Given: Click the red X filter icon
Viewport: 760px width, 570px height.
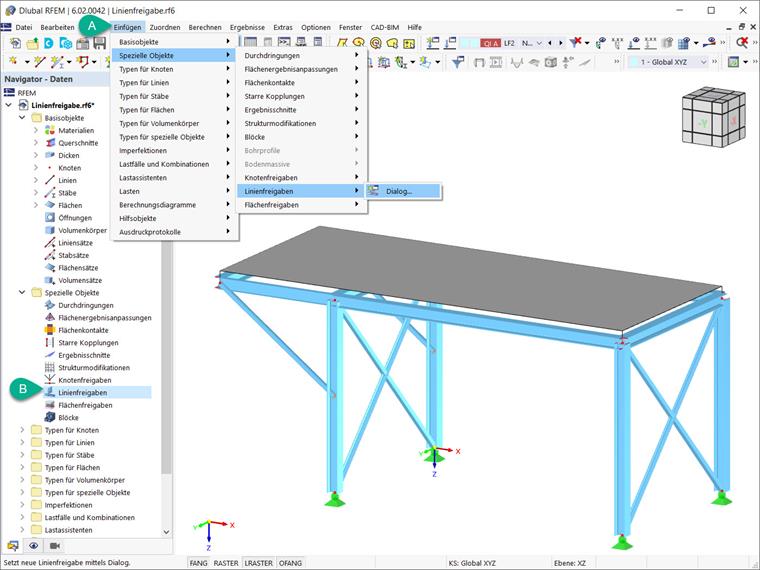Looking at the screenshot, I should tap(575, 43).
